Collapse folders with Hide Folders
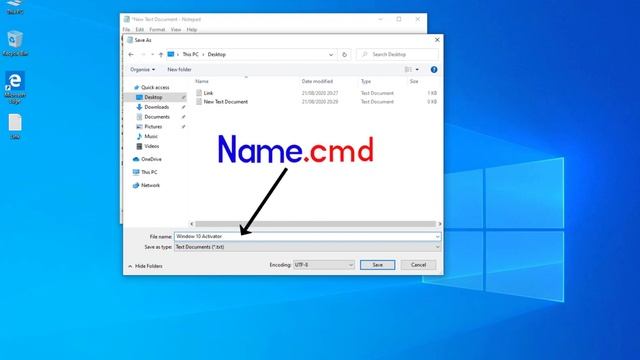The height and width of the screenshot is (360, 640). click(145, 266)
